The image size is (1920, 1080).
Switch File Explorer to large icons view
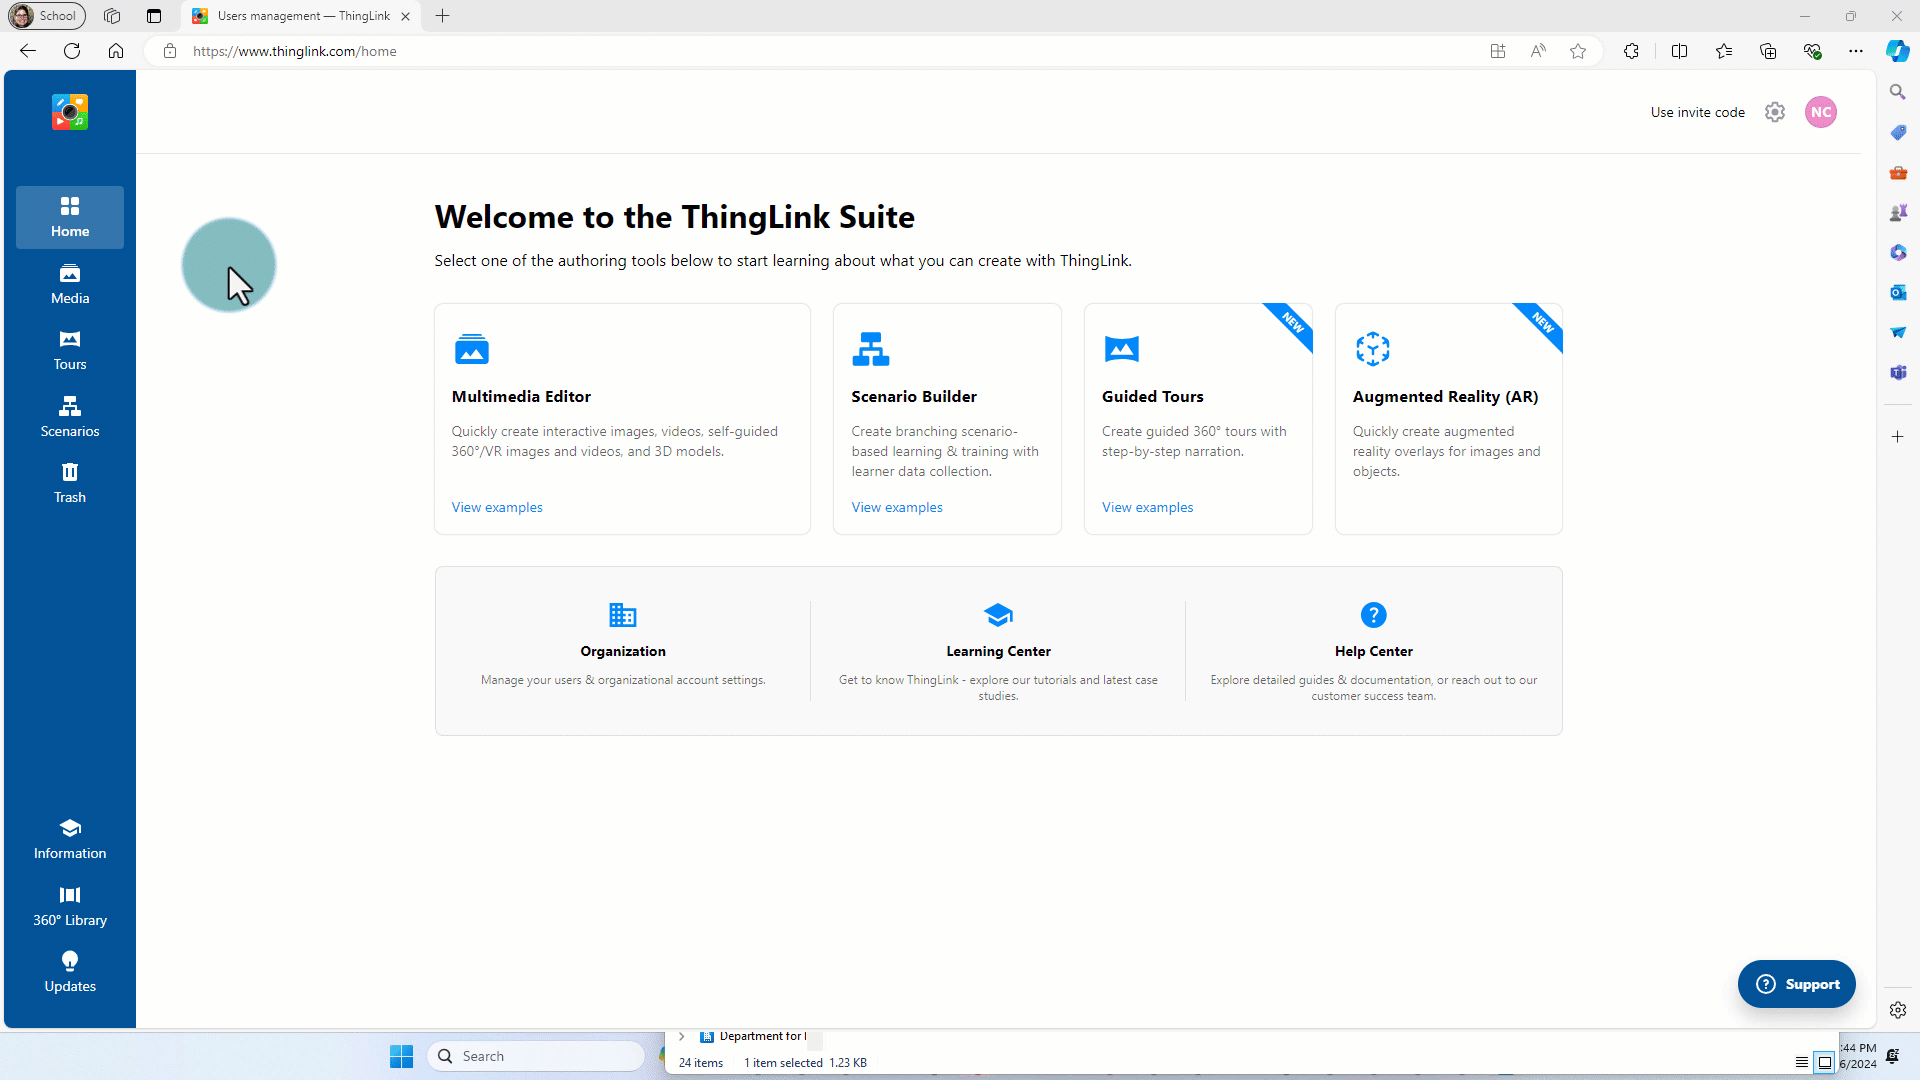tap(1824, 1062)
